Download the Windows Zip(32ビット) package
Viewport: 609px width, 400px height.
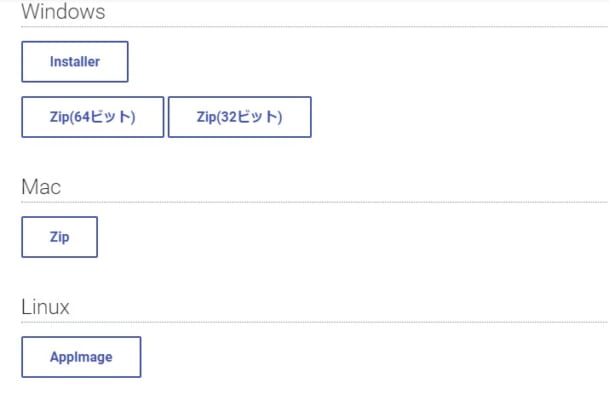[240, 117]
